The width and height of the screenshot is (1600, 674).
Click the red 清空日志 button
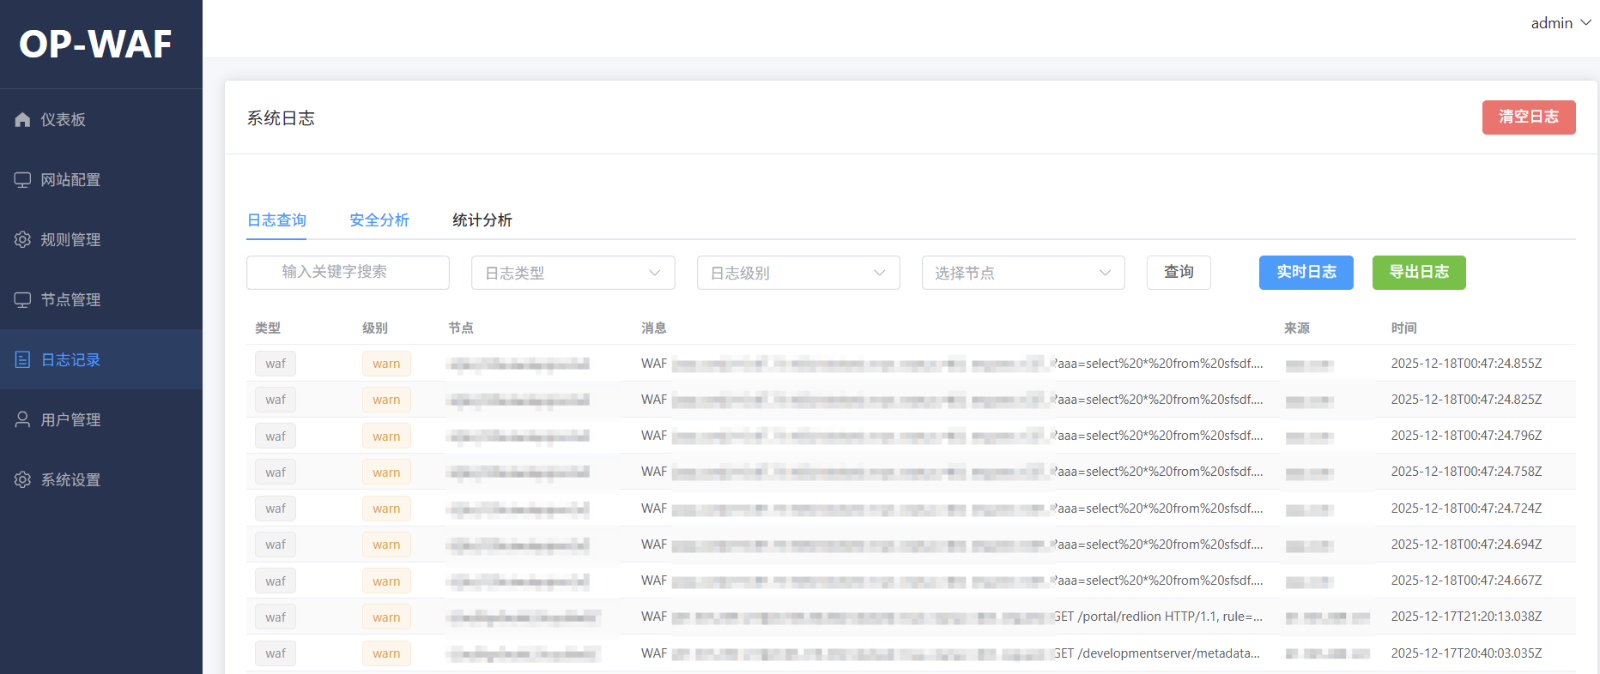(x=1528, y=117)
